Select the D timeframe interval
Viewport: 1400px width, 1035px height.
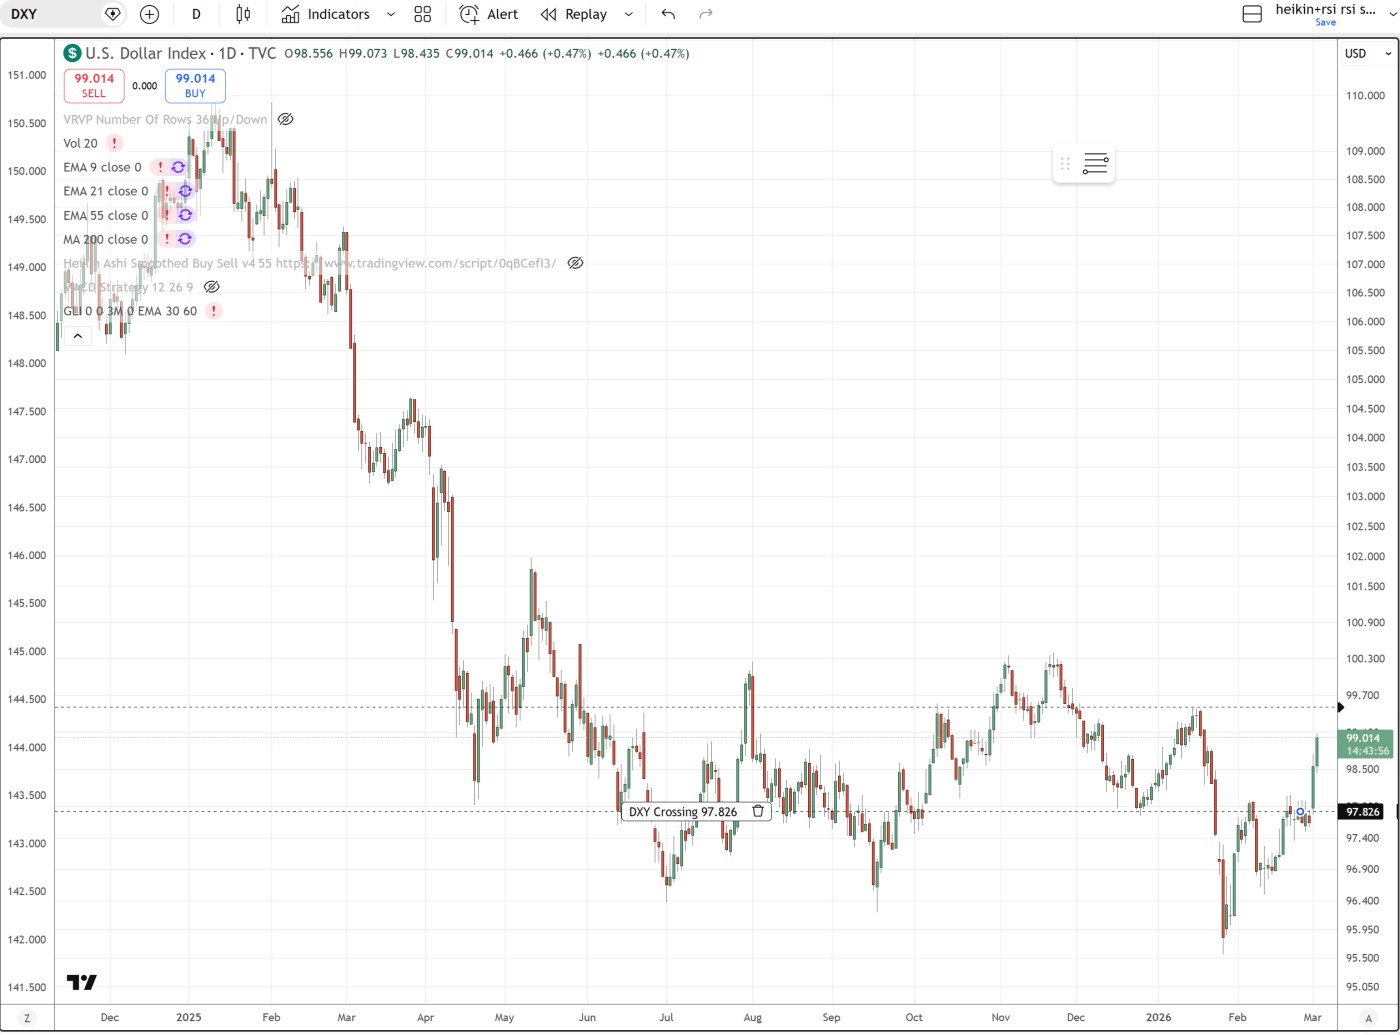point(196,14)
